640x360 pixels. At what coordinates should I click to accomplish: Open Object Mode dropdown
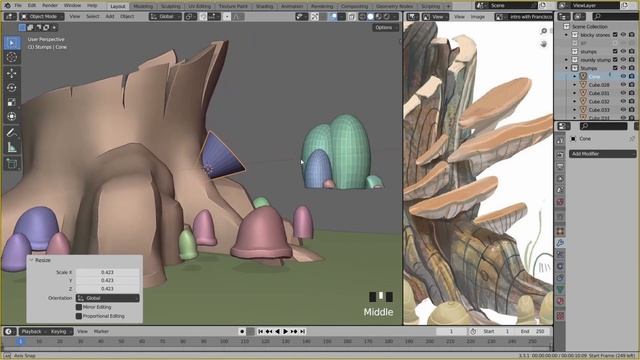(42, 17)
